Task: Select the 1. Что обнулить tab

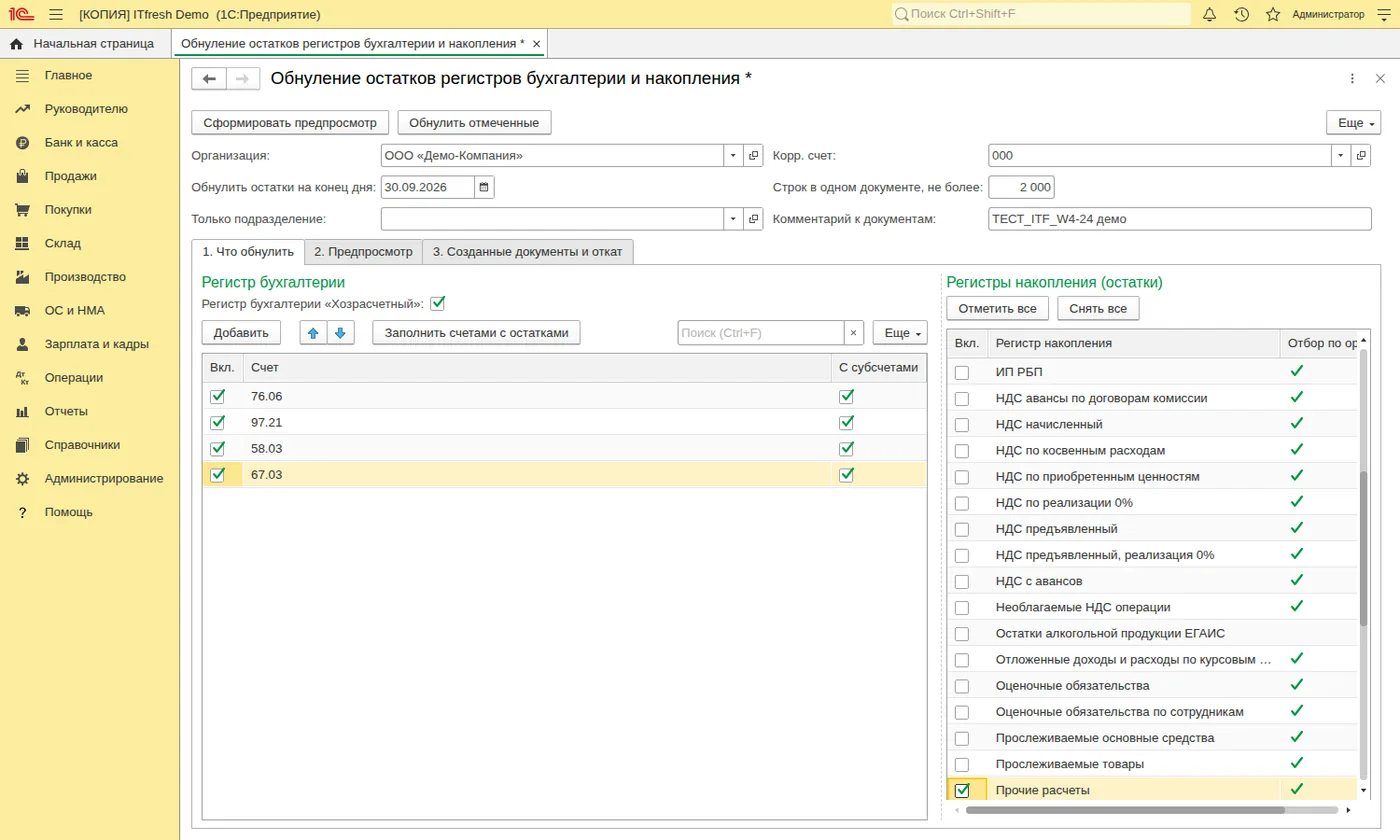Action: click(247, 252)
